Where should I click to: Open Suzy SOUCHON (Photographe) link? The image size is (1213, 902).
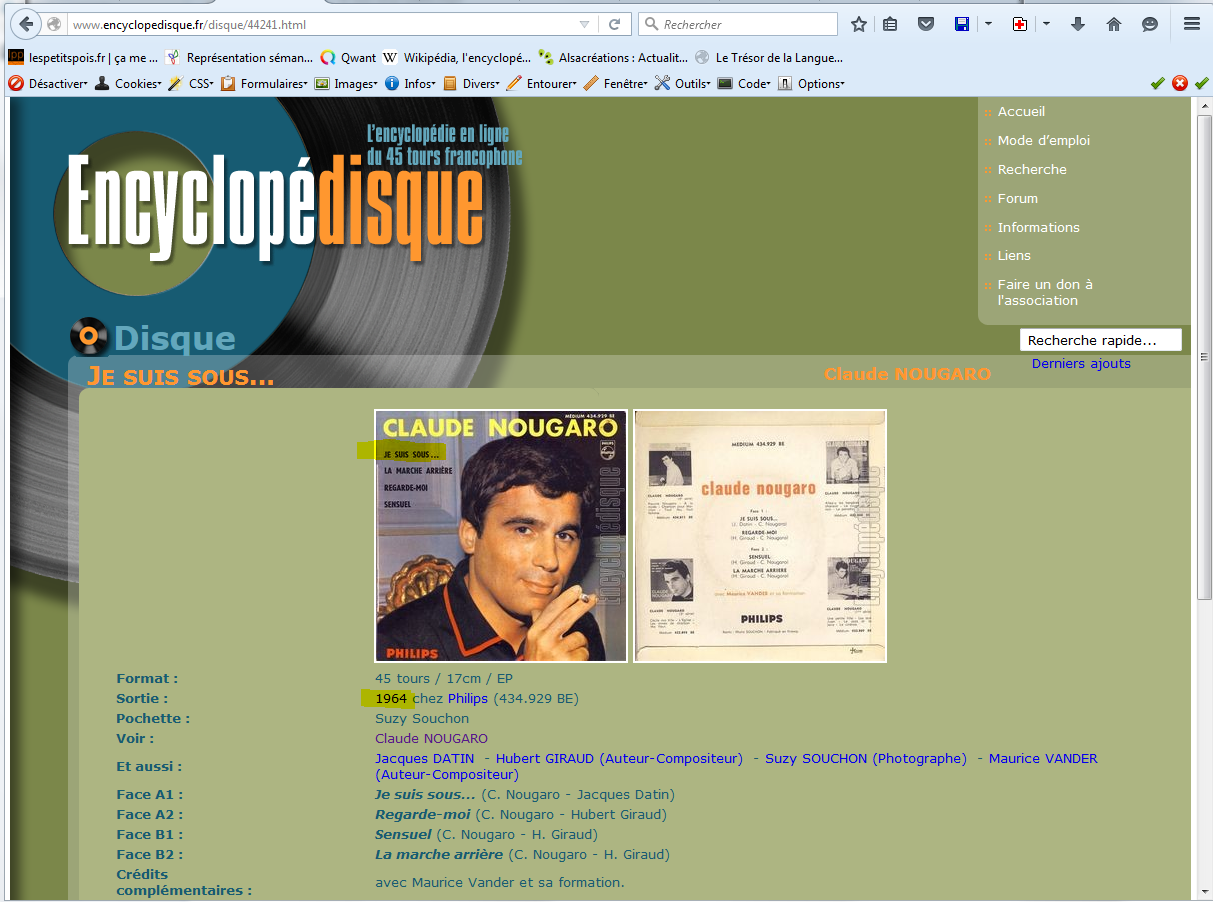pos(866,759)
